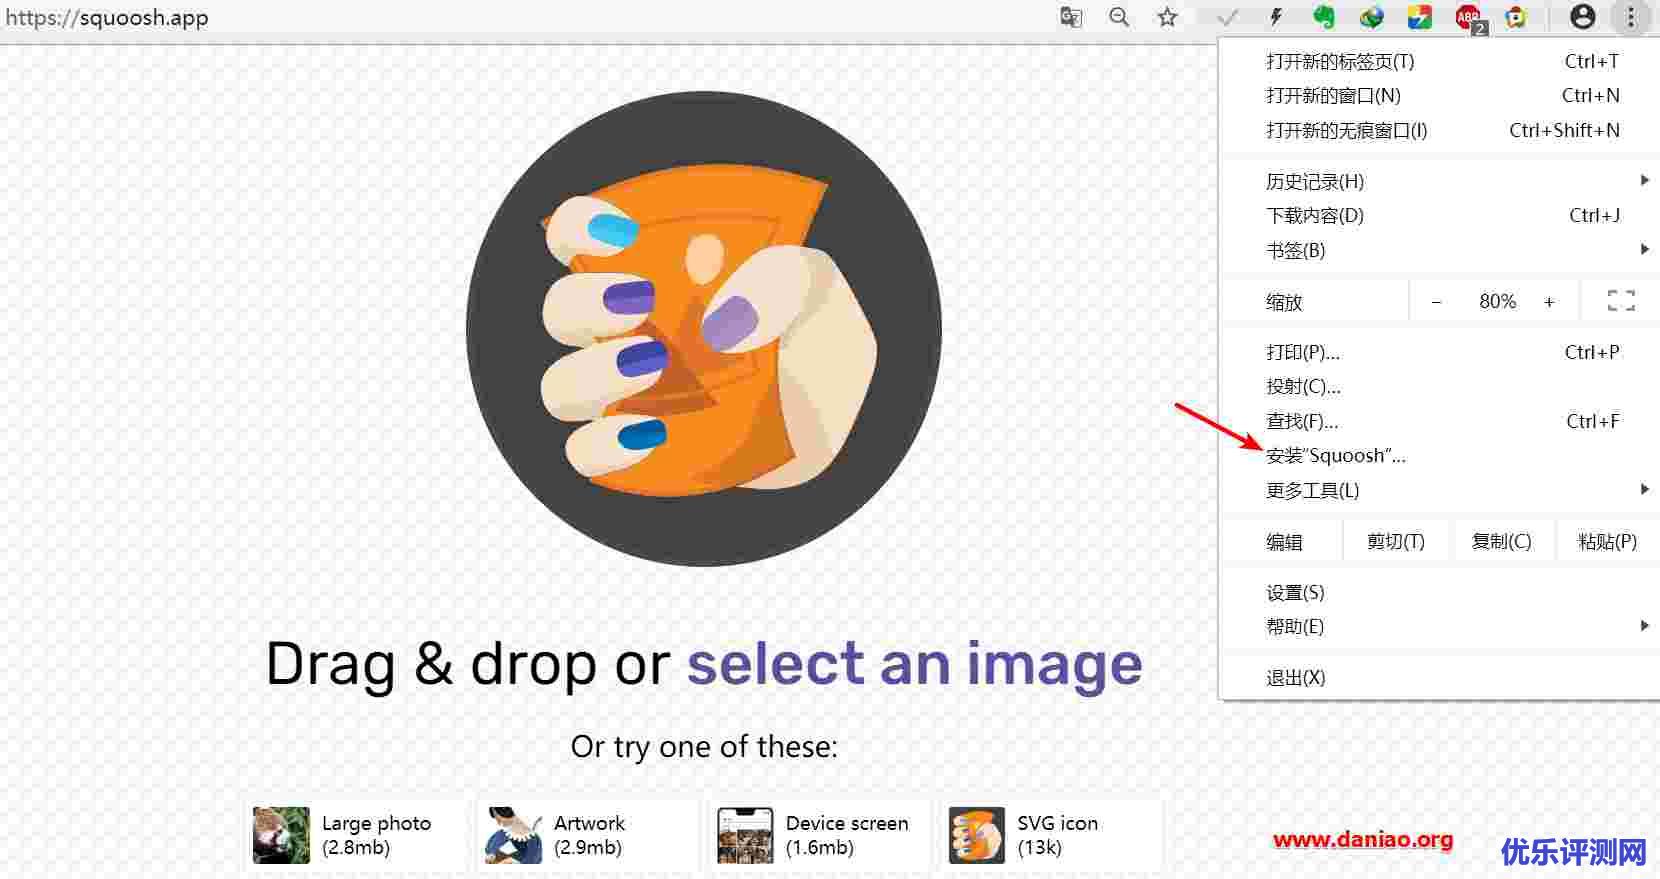Bookmark this page with the star icon

click(1167, 17)
